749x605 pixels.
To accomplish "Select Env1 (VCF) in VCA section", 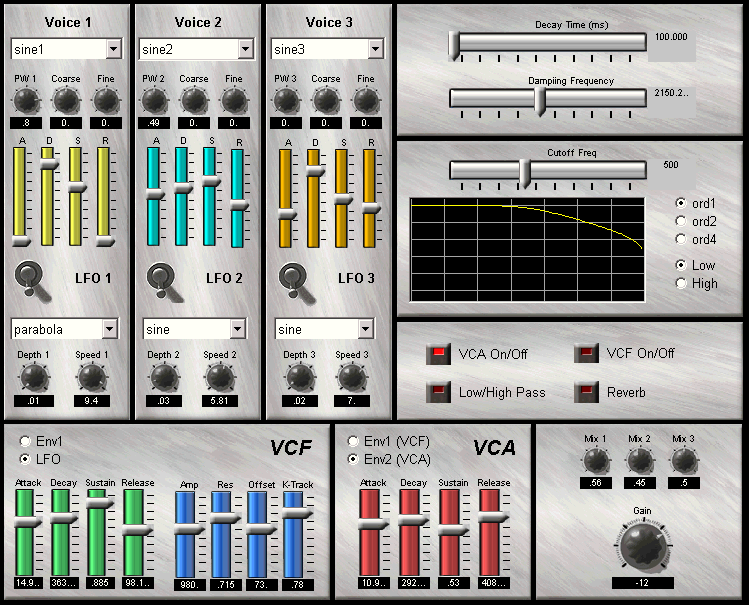I will coord(353,441).
